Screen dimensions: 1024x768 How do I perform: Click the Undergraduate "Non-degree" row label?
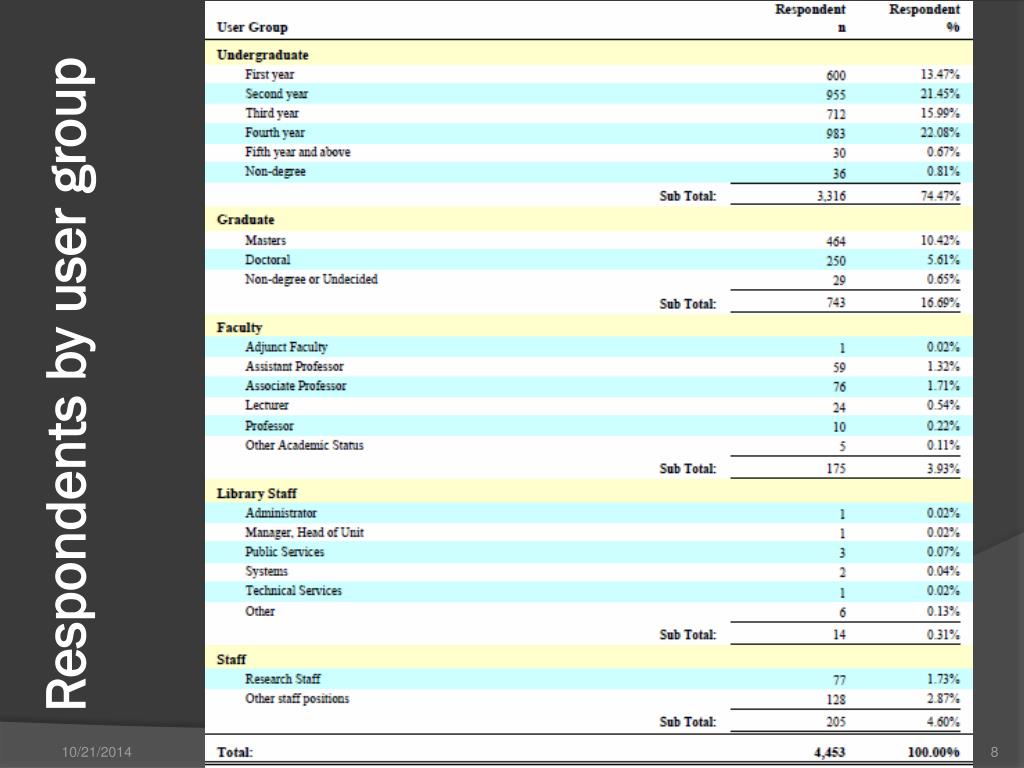(276, 172)
